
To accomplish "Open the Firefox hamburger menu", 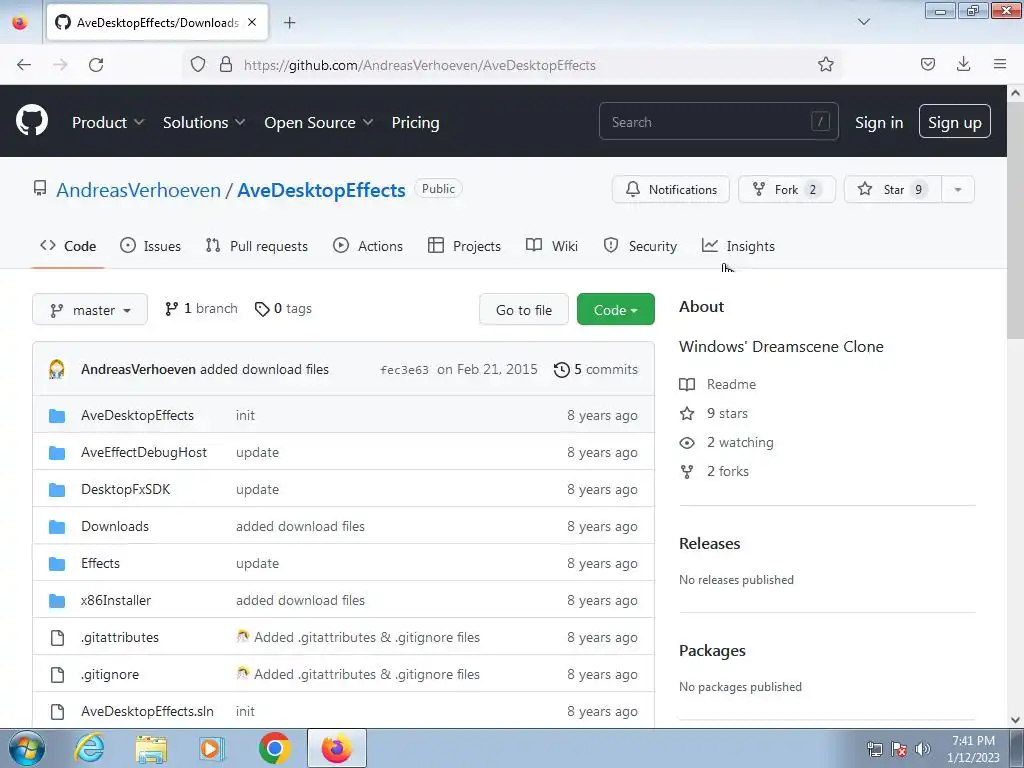I will 1000,64.
